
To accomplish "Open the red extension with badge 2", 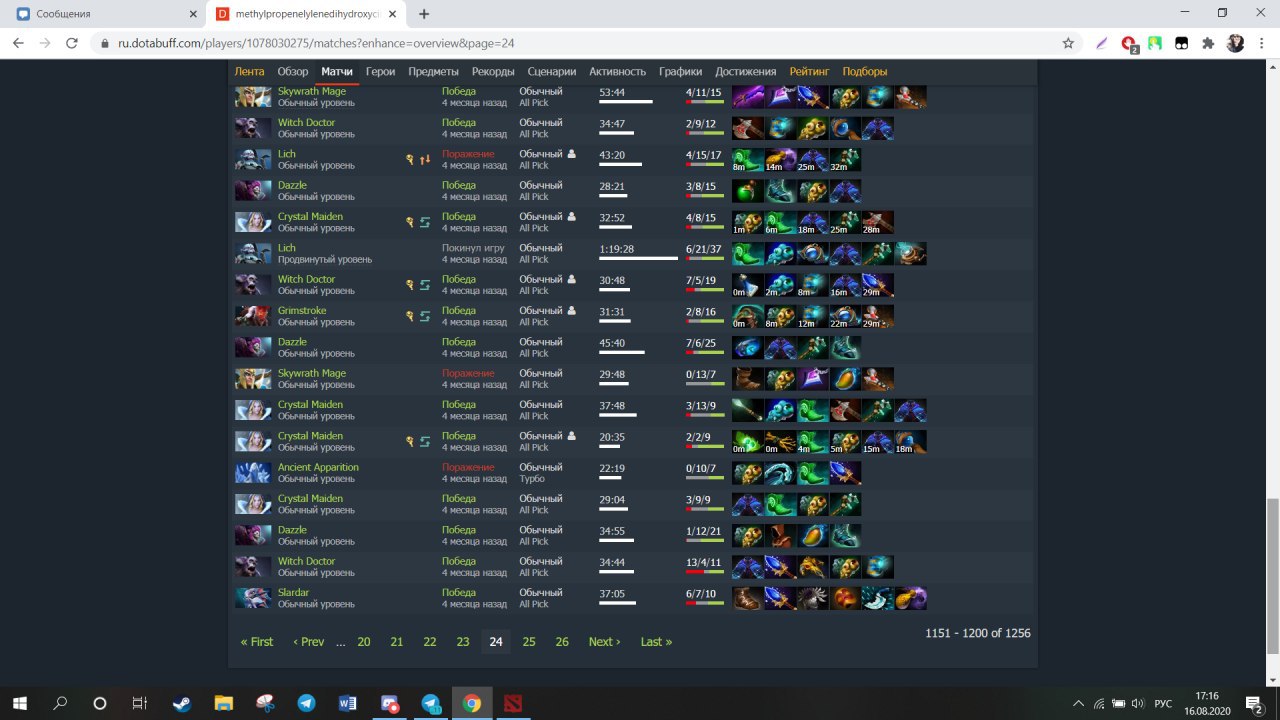I will click(1129, 44).
